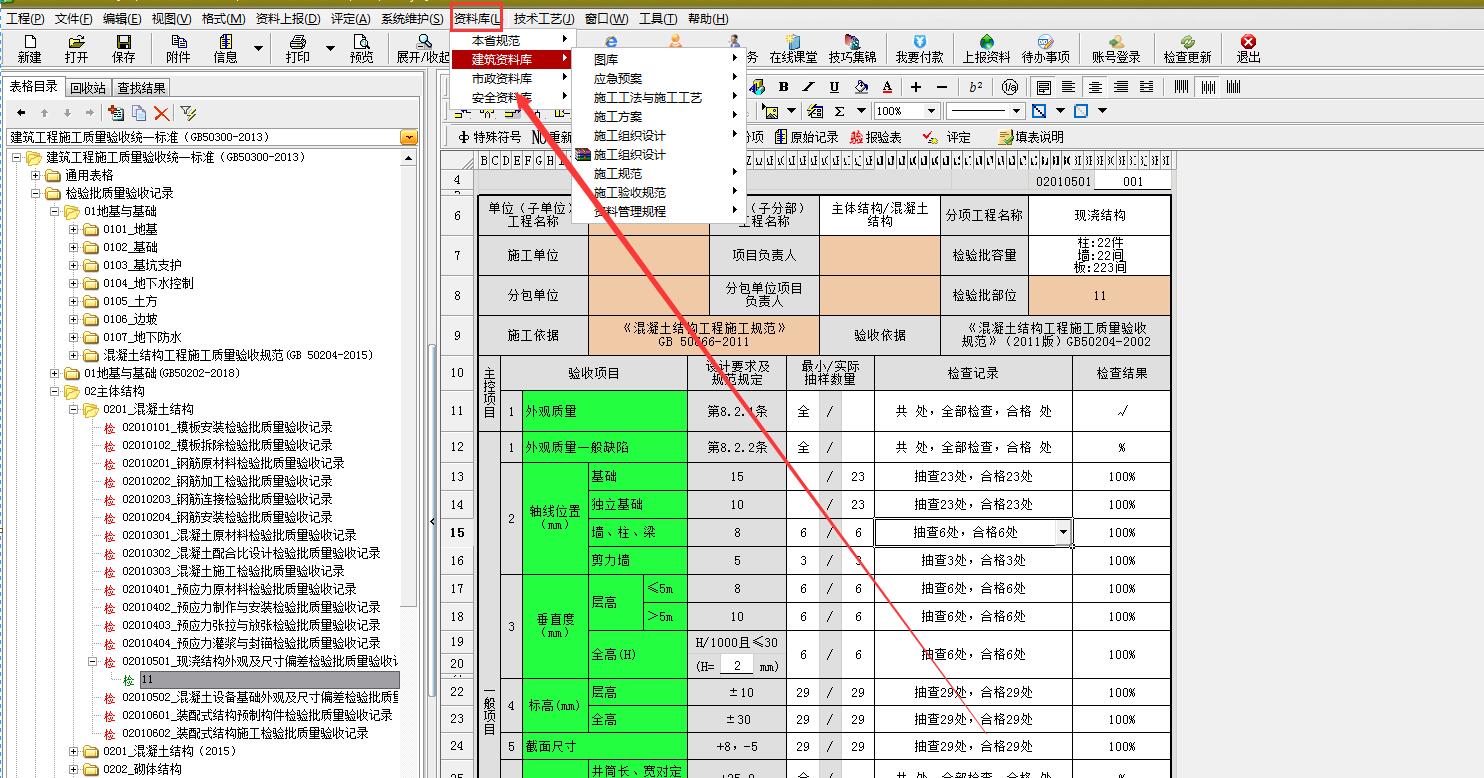Click the 保存 (Save) toolbar icon

coord(123,48)
